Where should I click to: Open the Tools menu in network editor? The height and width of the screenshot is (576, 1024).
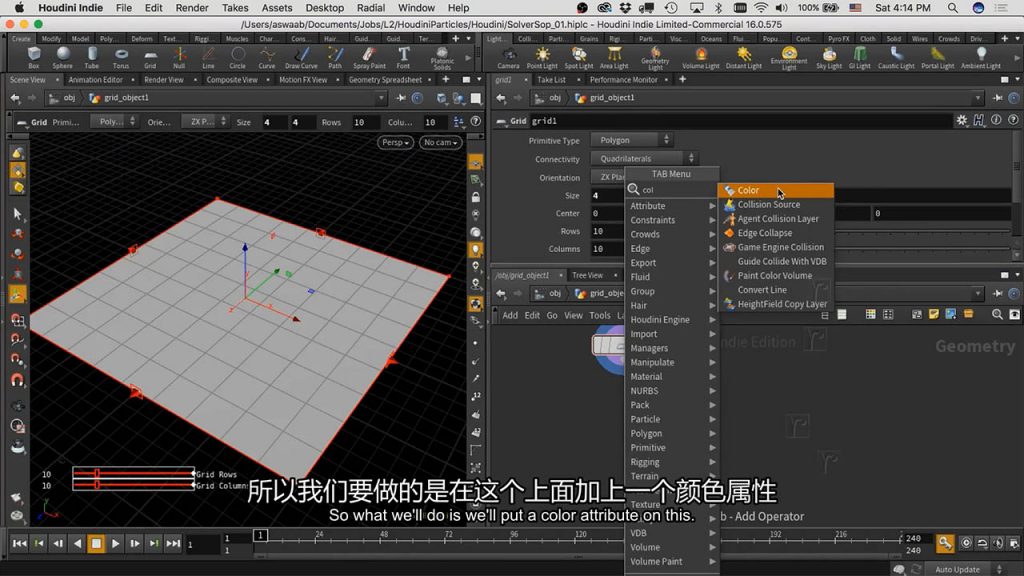pyautogui.click(x=600, y=315)
